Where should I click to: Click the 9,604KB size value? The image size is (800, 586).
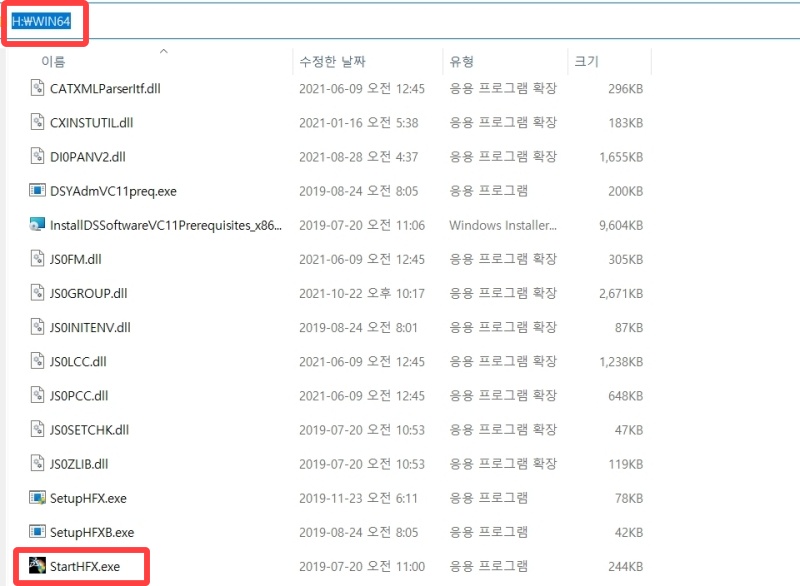coord(621,225)
